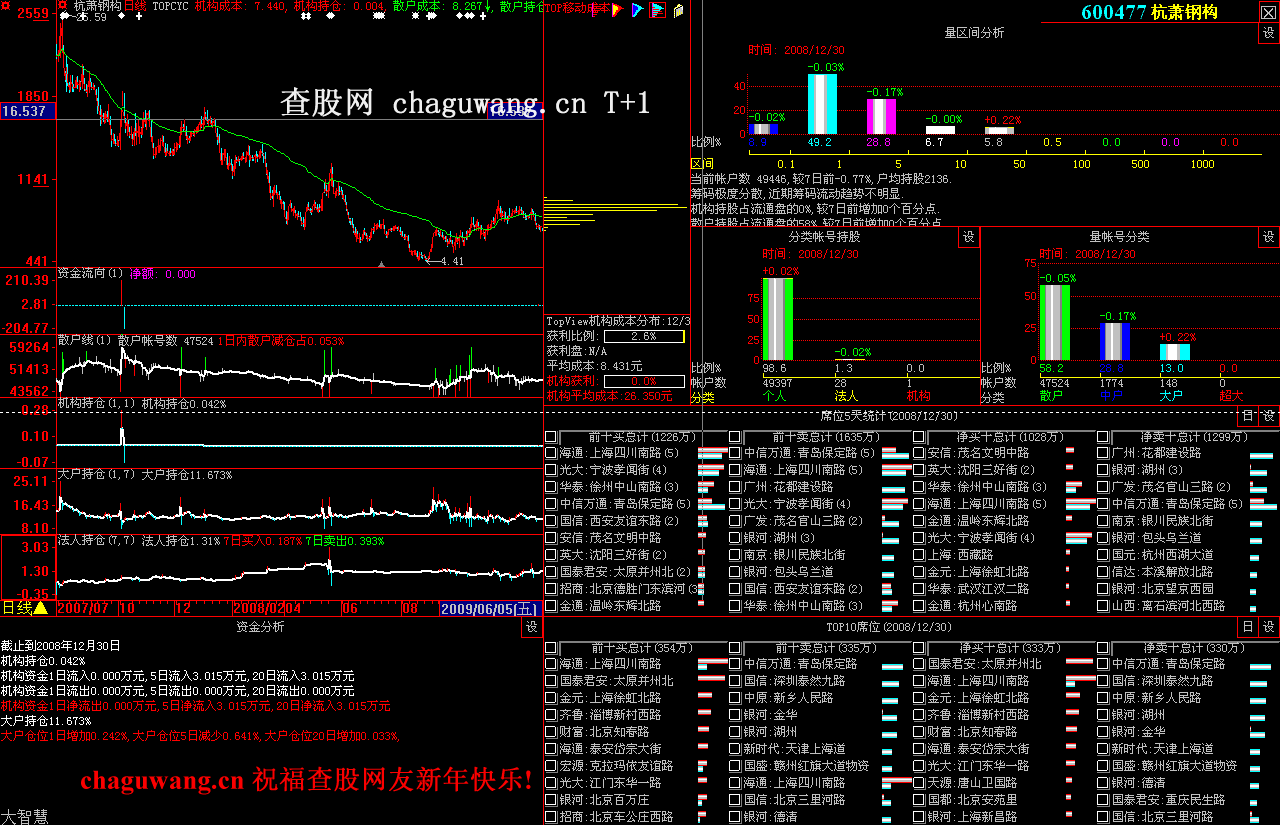
Task: Click the TOPCYC indicator name in chart header
Action: (x=170, y=6)
